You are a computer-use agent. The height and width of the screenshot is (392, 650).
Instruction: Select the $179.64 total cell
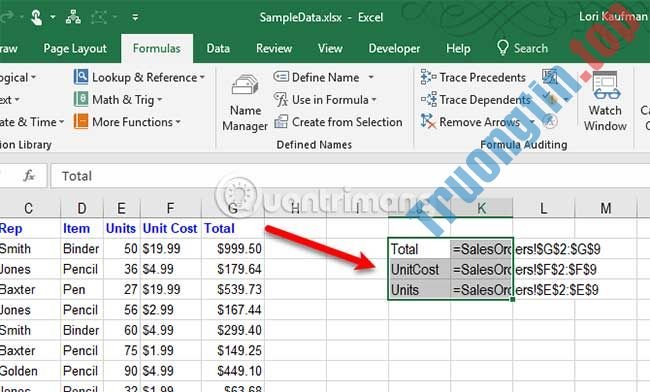pos(233,269)
